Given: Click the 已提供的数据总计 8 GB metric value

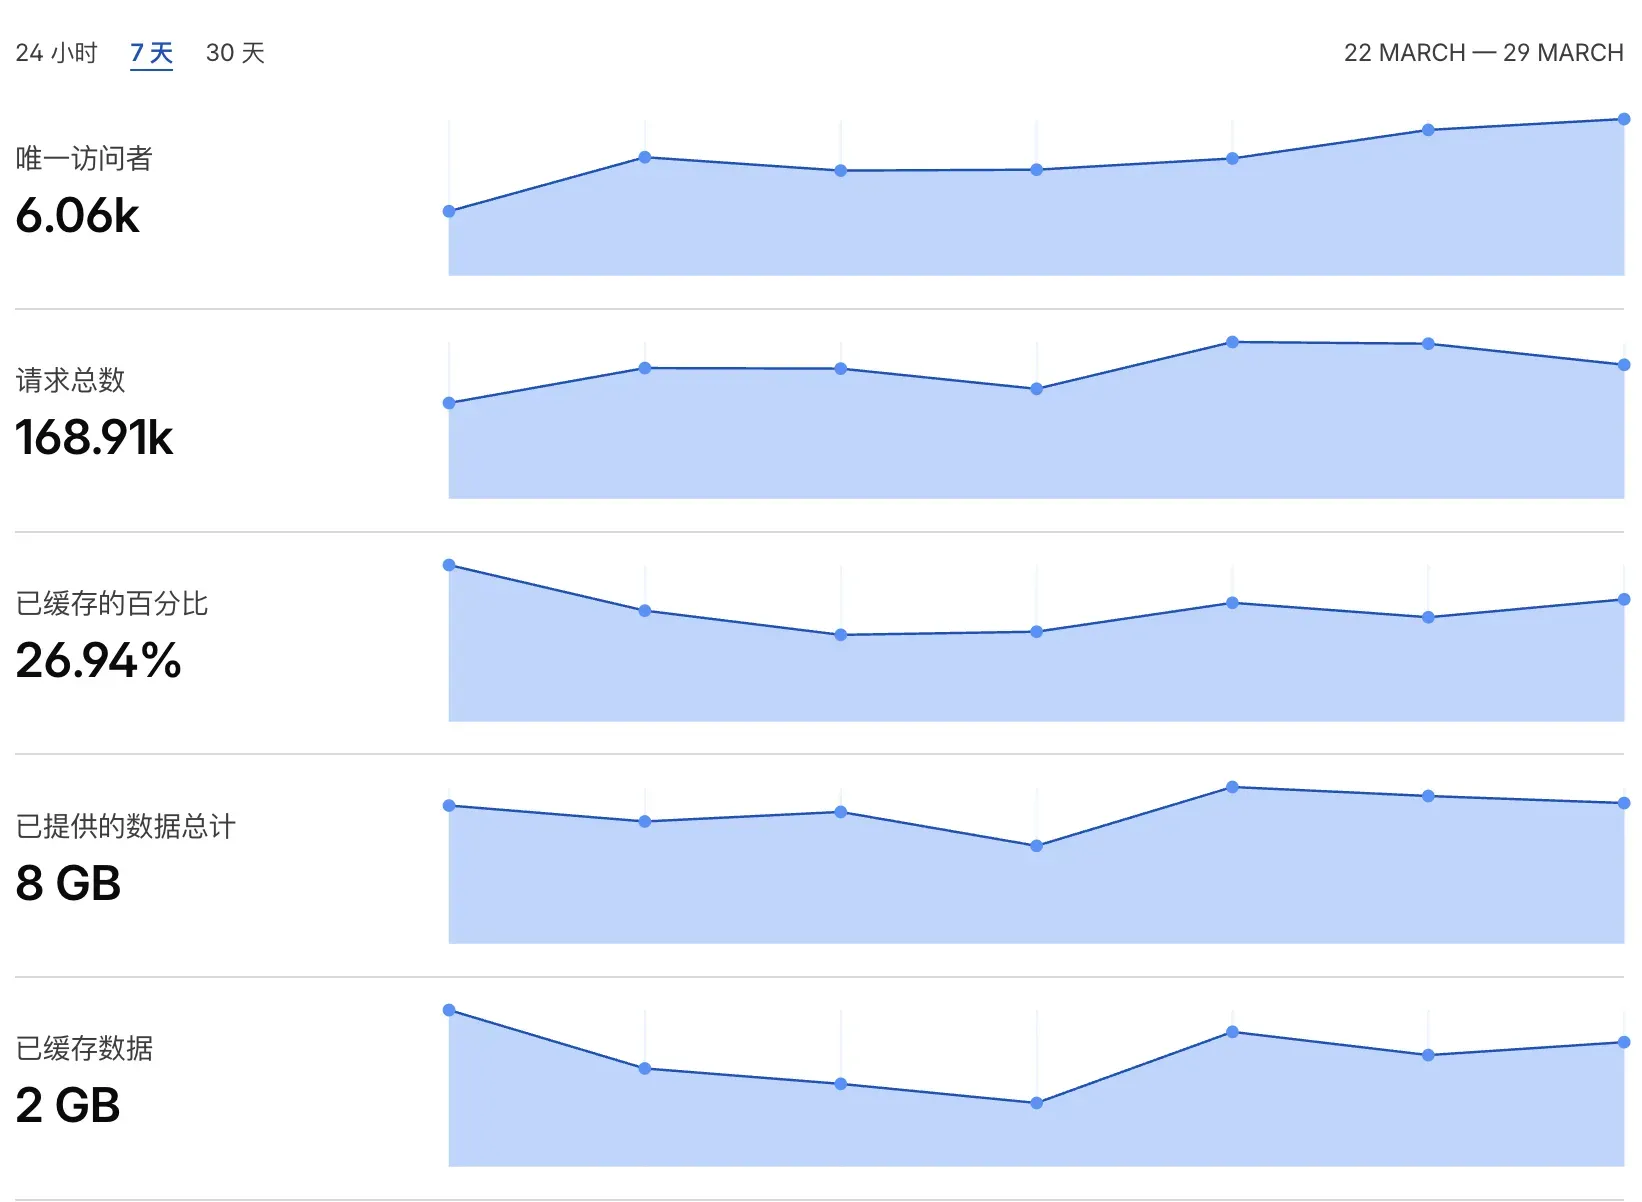Looking at the screenshot, I should [68, 884].
